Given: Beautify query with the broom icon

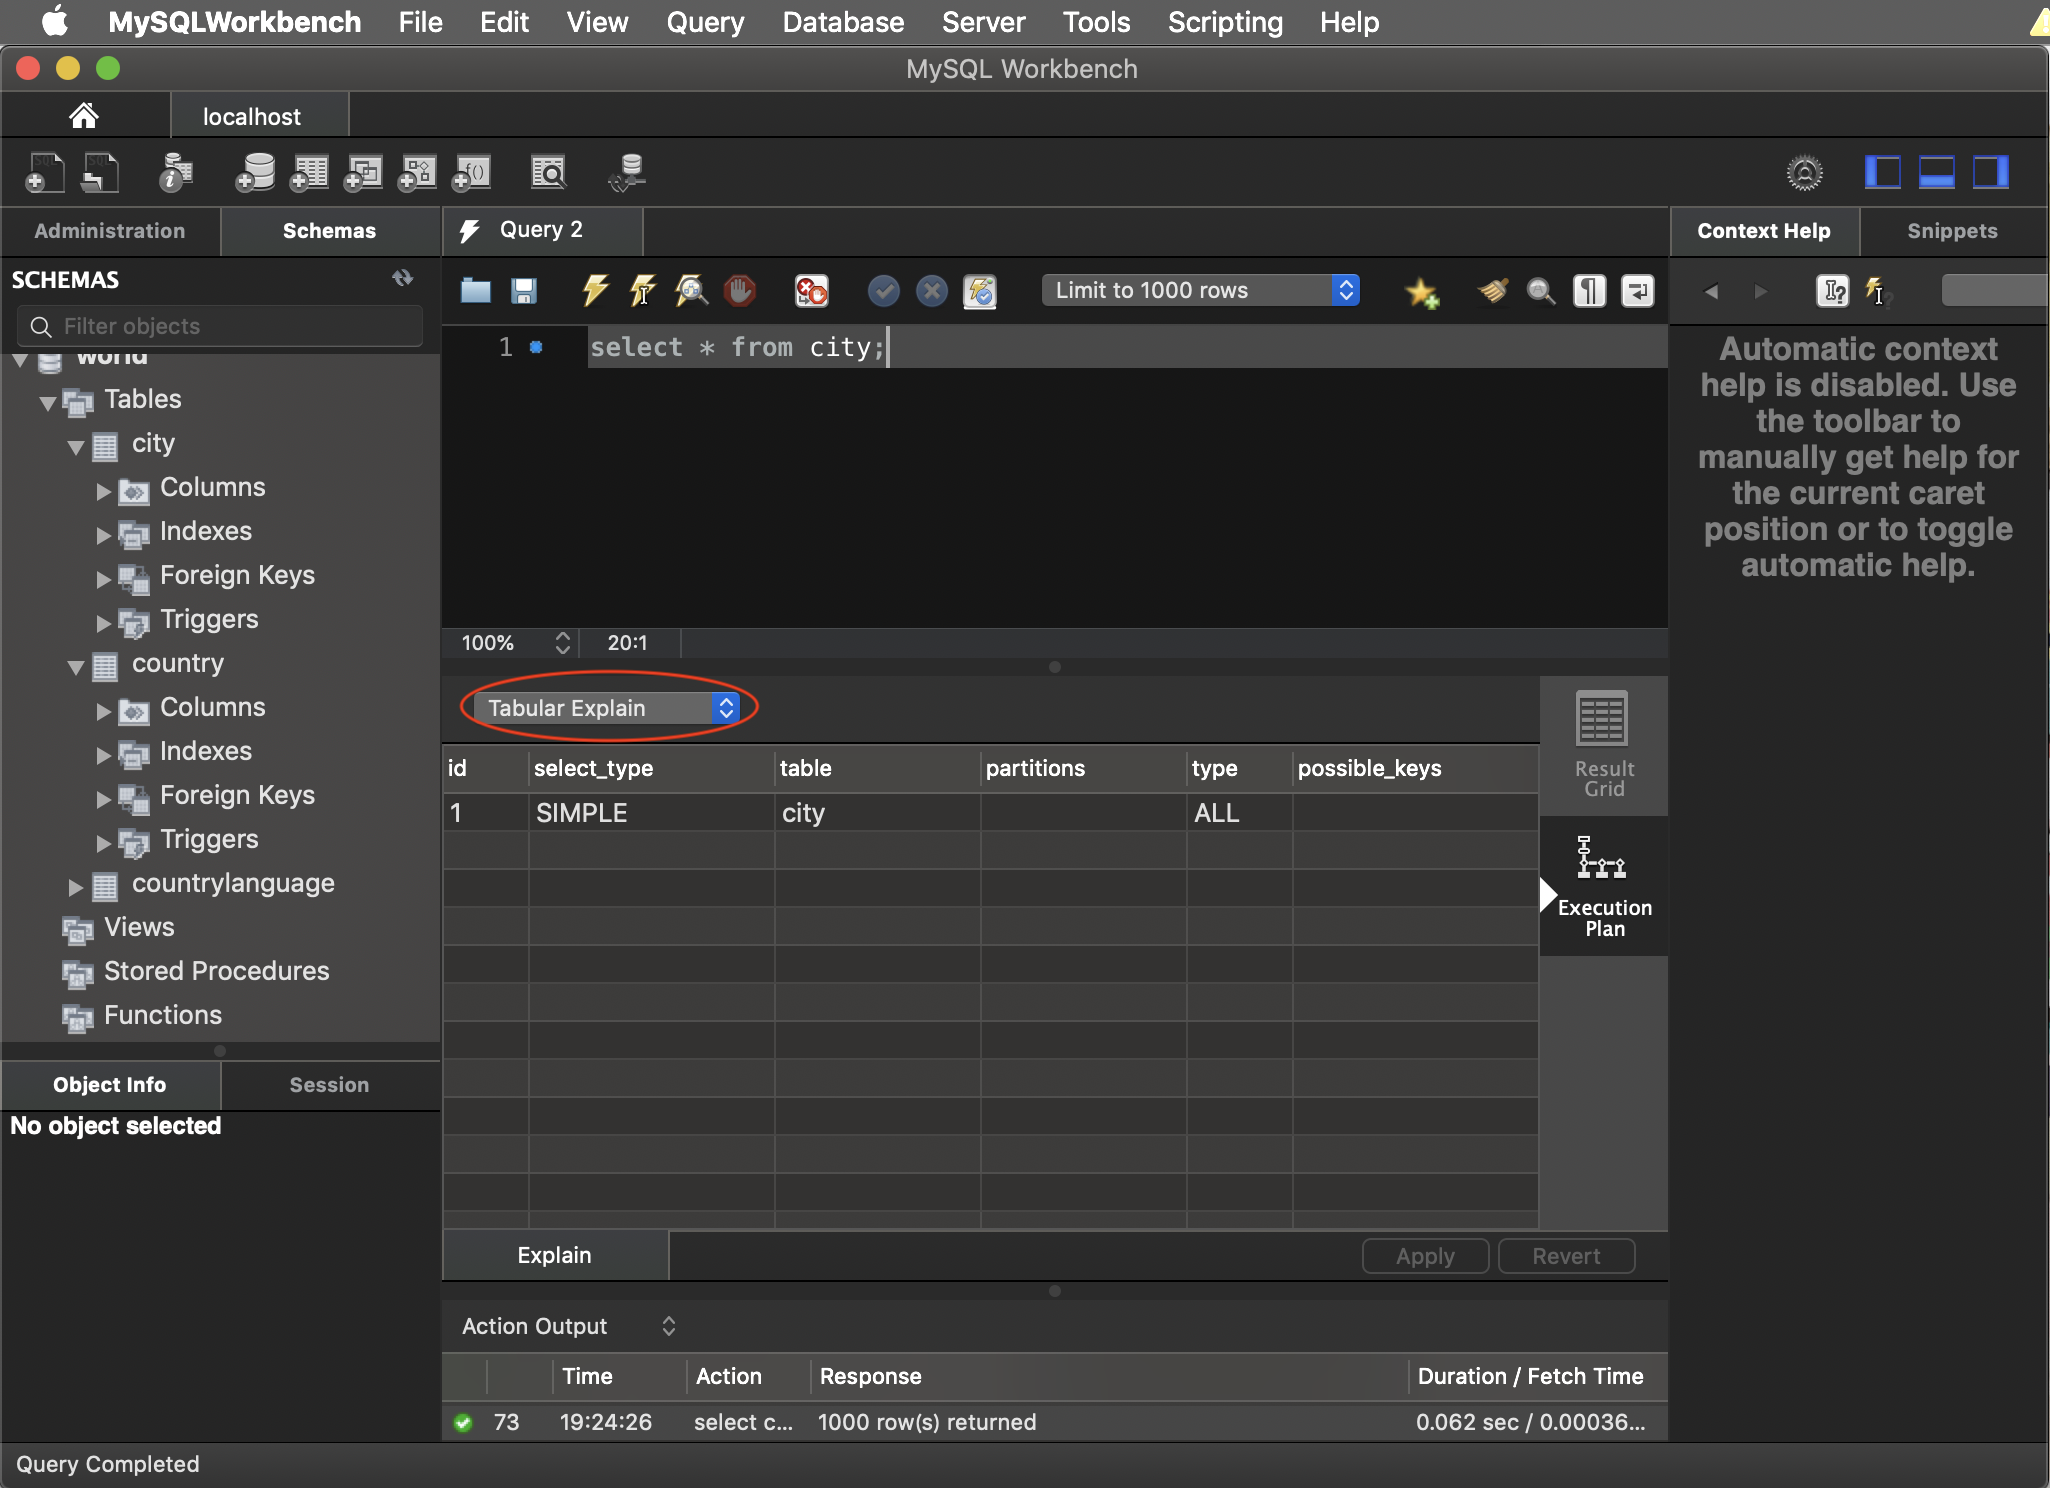Looking at the screenshot, I should coord(1493,291).
